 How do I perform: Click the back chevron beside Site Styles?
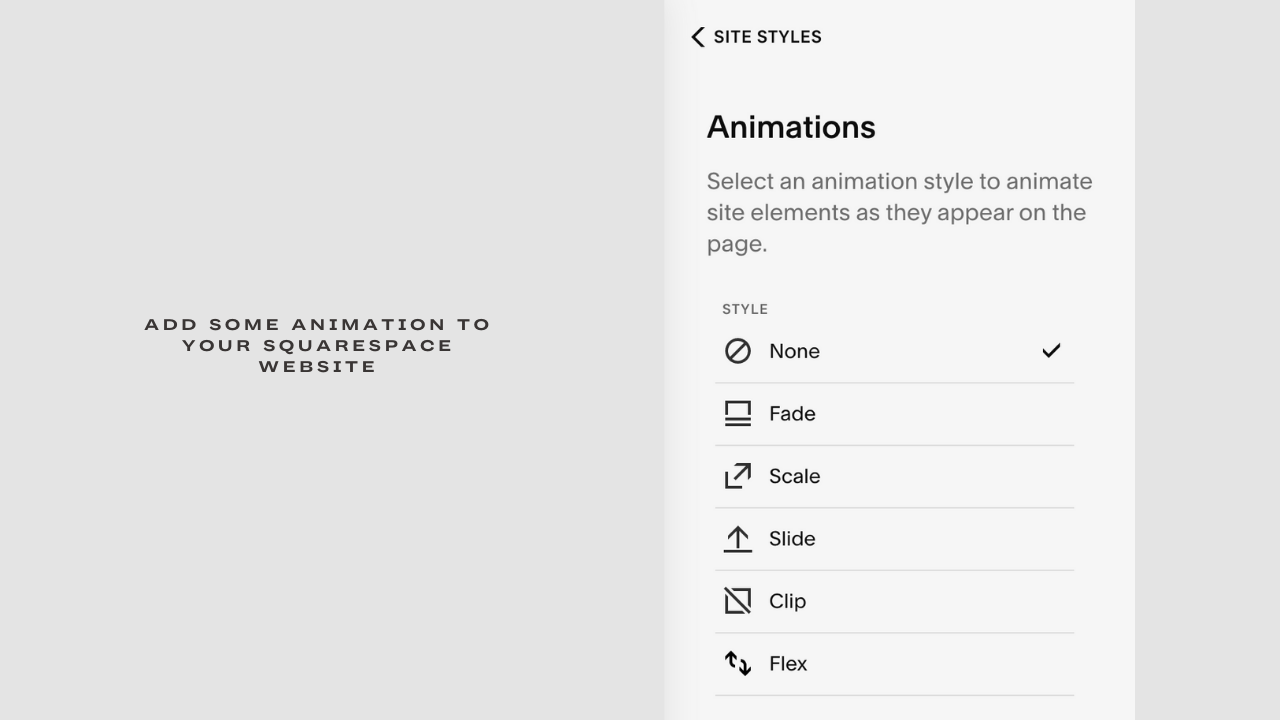click(x=697, y=37)
